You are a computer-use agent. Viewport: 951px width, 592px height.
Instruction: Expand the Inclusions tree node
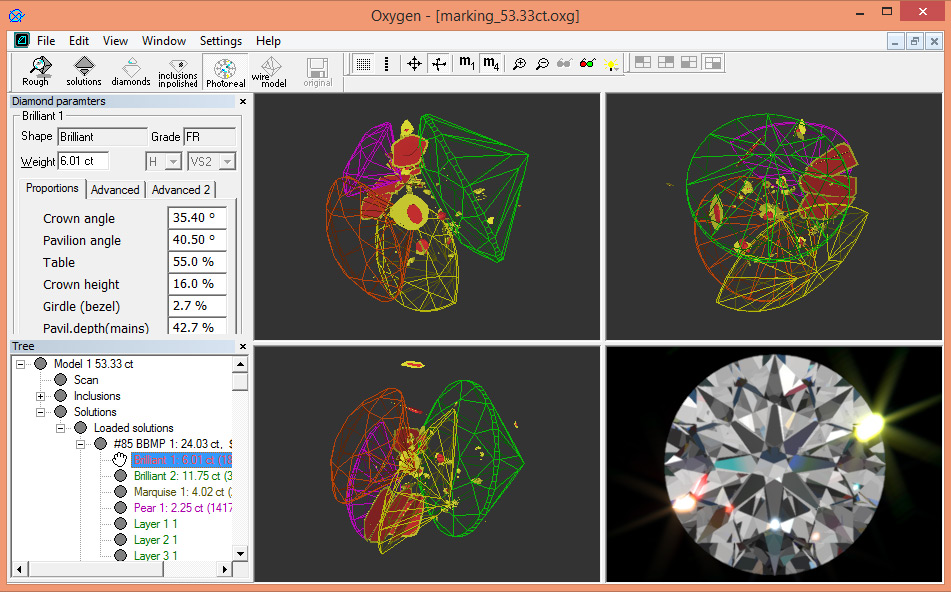41,396
